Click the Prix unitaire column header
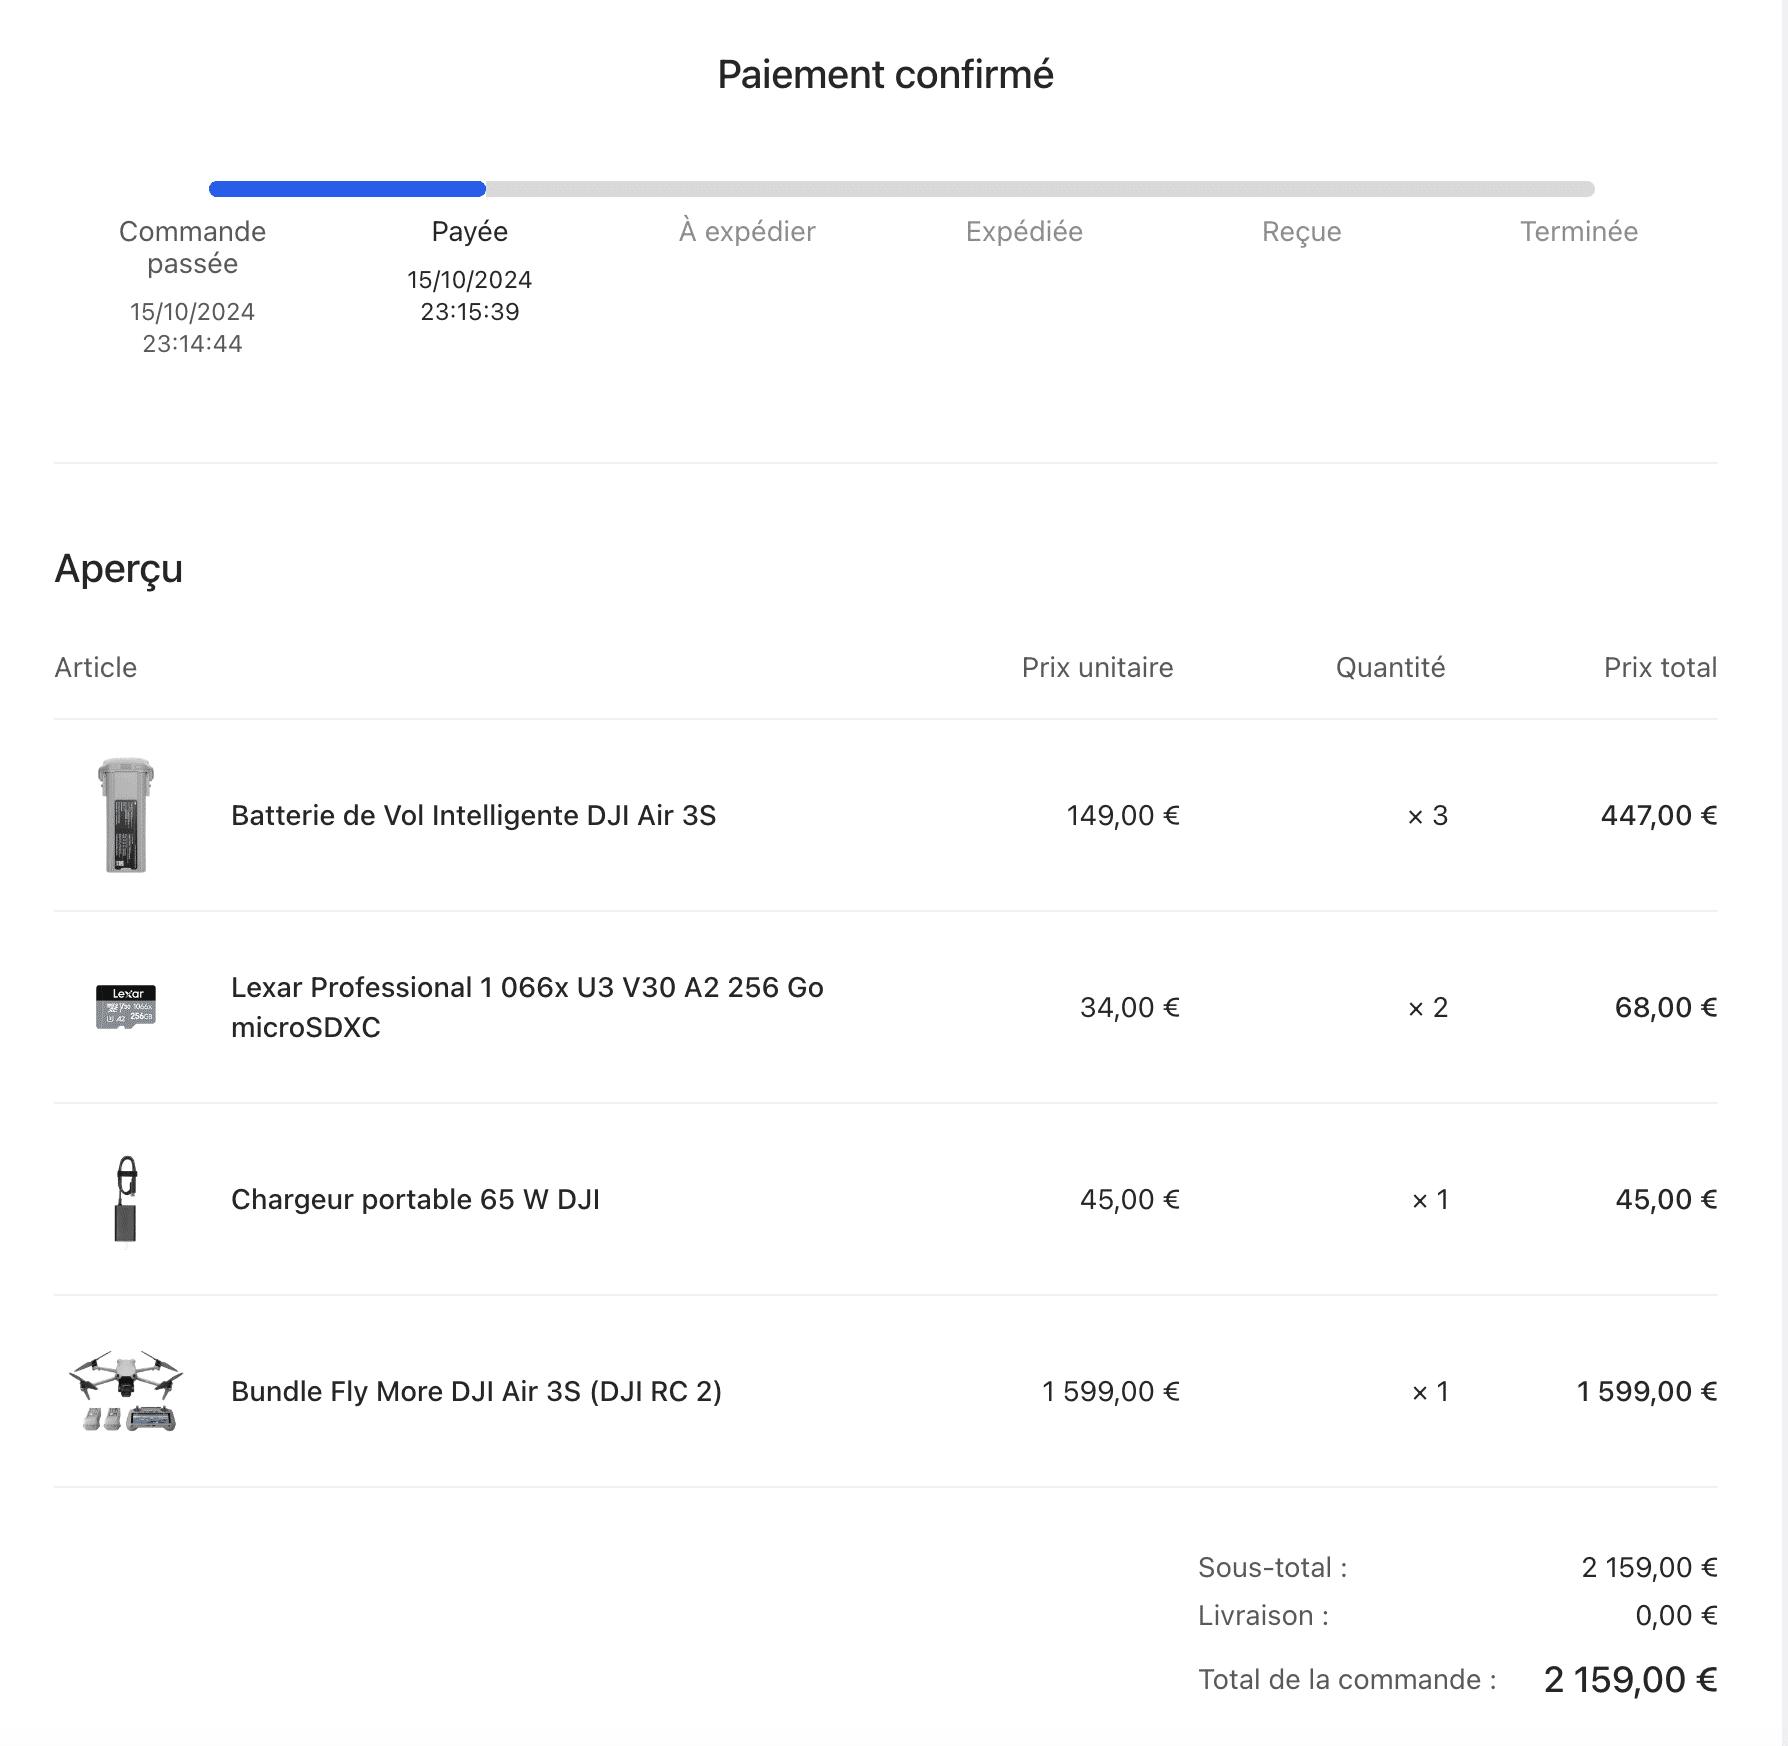1788x1746 pixels. click(x=1097, y=667)
